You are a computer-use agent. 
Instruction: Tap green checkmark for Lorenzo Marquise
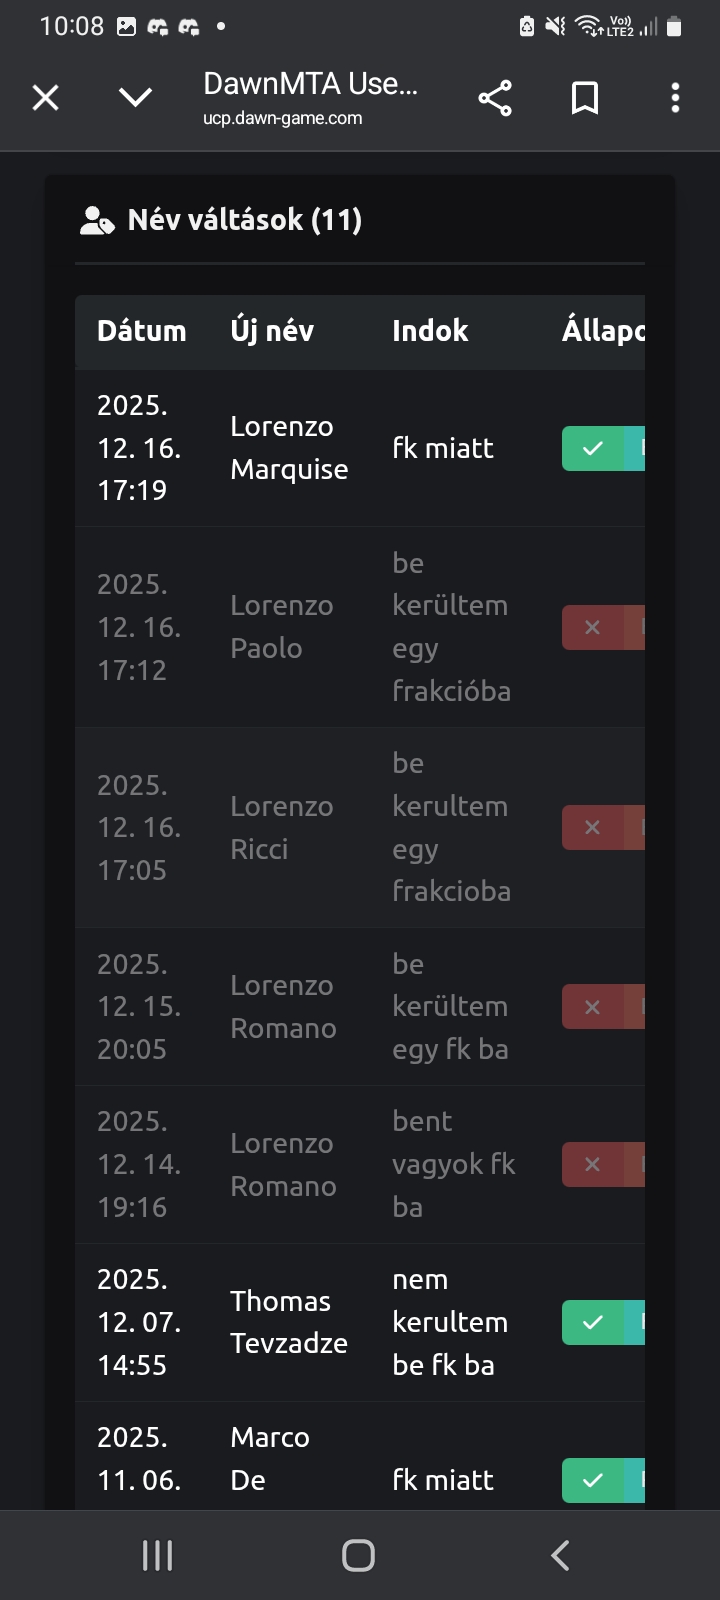tap(593, 448)
